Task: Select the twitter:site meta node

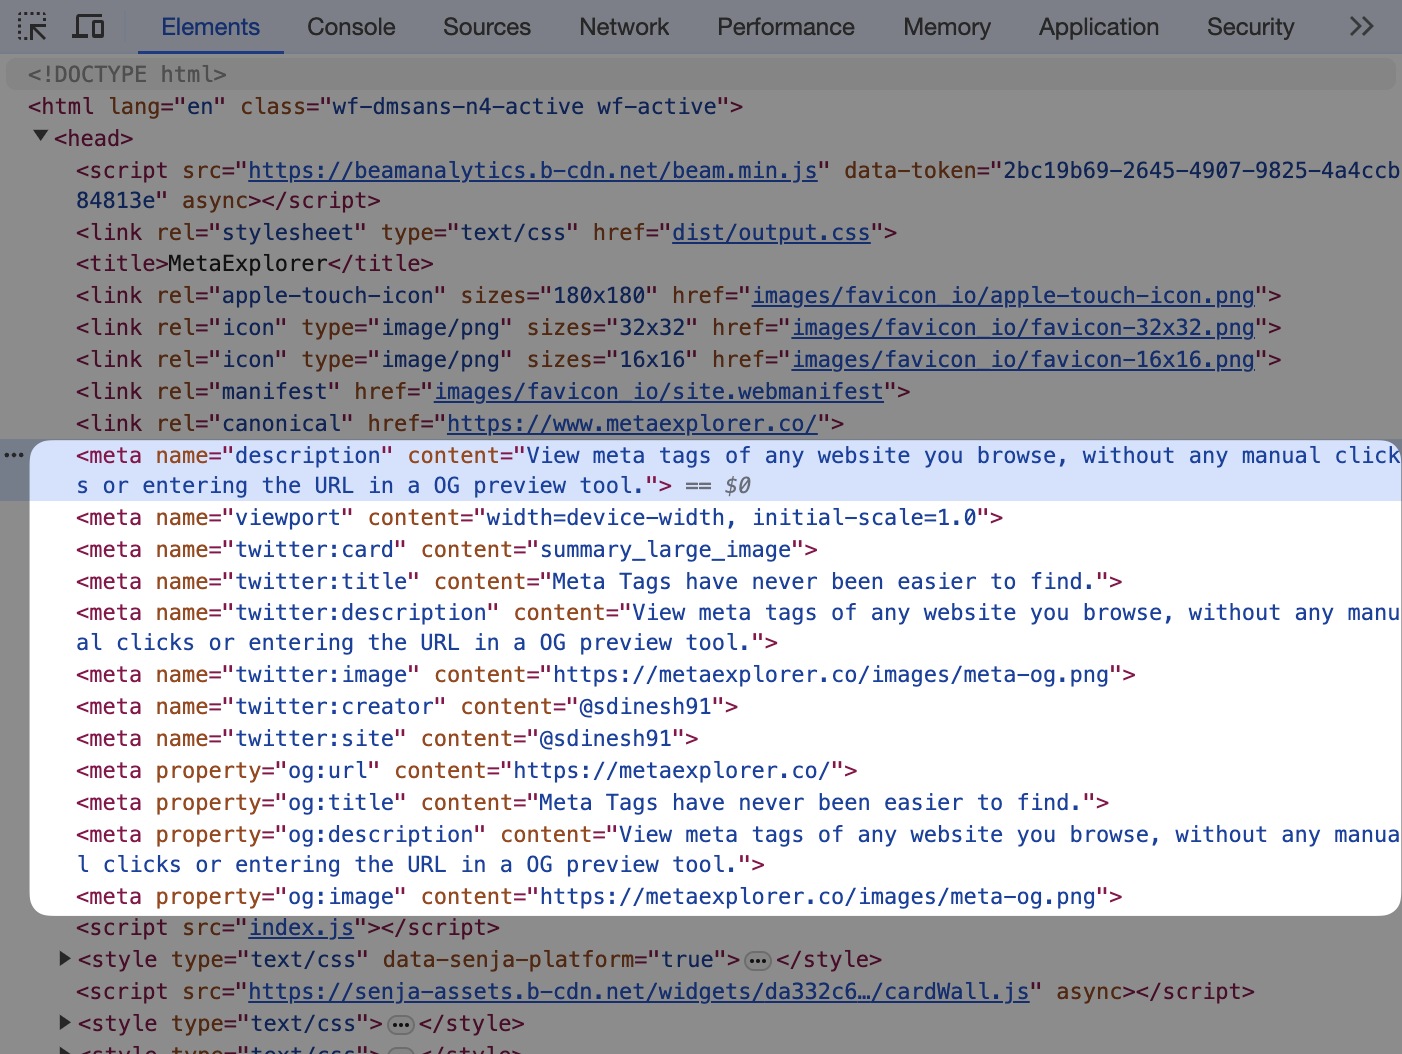Action: 387,739
